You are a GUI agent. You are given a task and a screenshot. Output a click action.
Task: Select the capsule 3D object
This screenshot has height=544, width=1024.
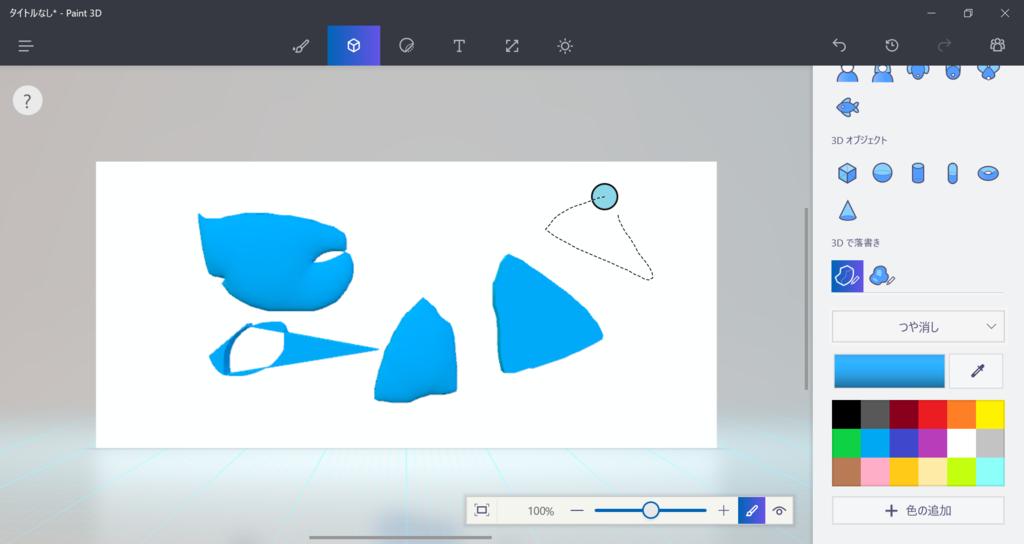tap(953, 173)
